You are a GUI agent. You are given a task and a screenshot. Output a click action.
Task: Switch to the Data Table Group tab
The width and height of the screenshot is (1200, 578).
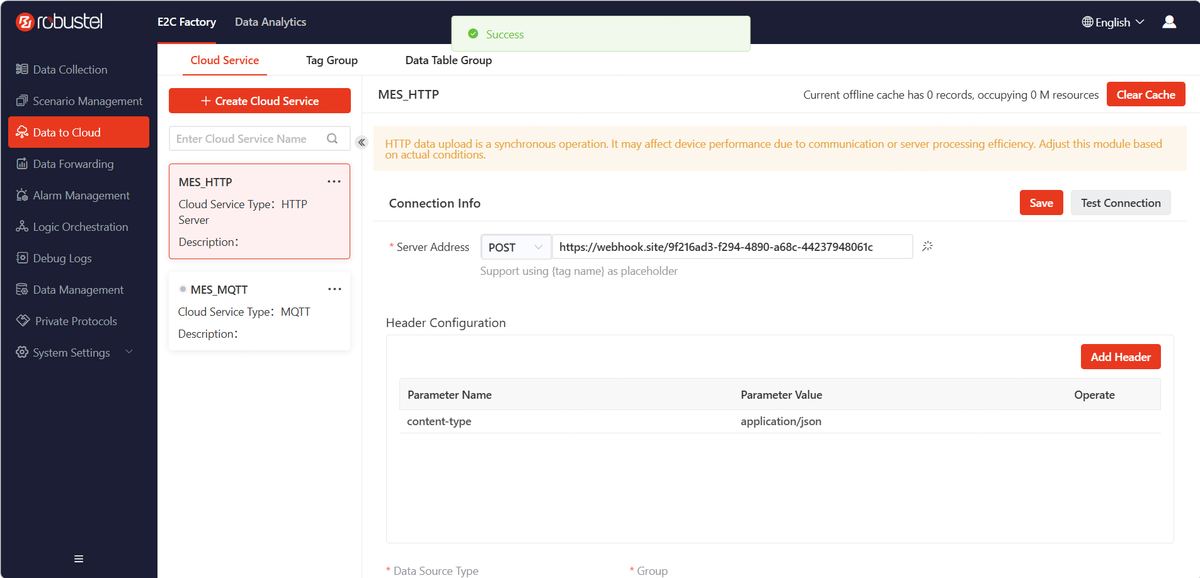click(448, 60)
